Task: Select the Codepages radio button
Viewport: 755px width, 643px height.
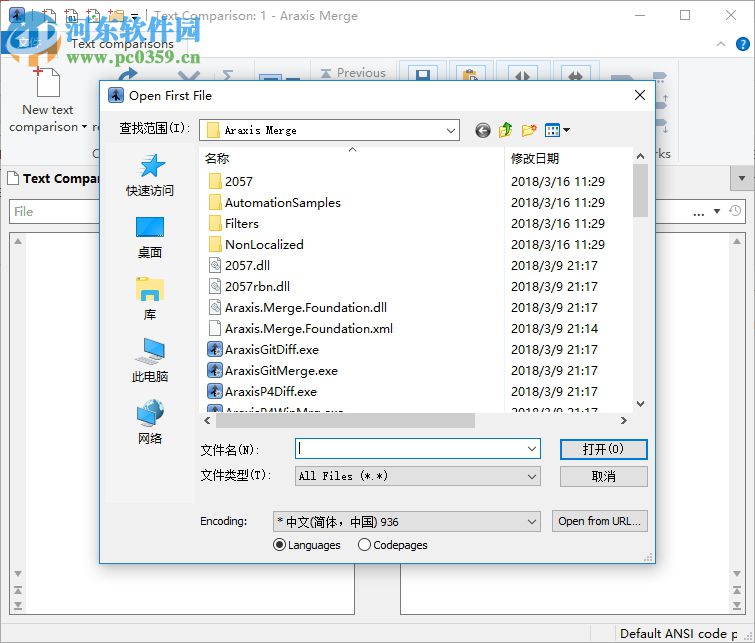Action: 364,545
